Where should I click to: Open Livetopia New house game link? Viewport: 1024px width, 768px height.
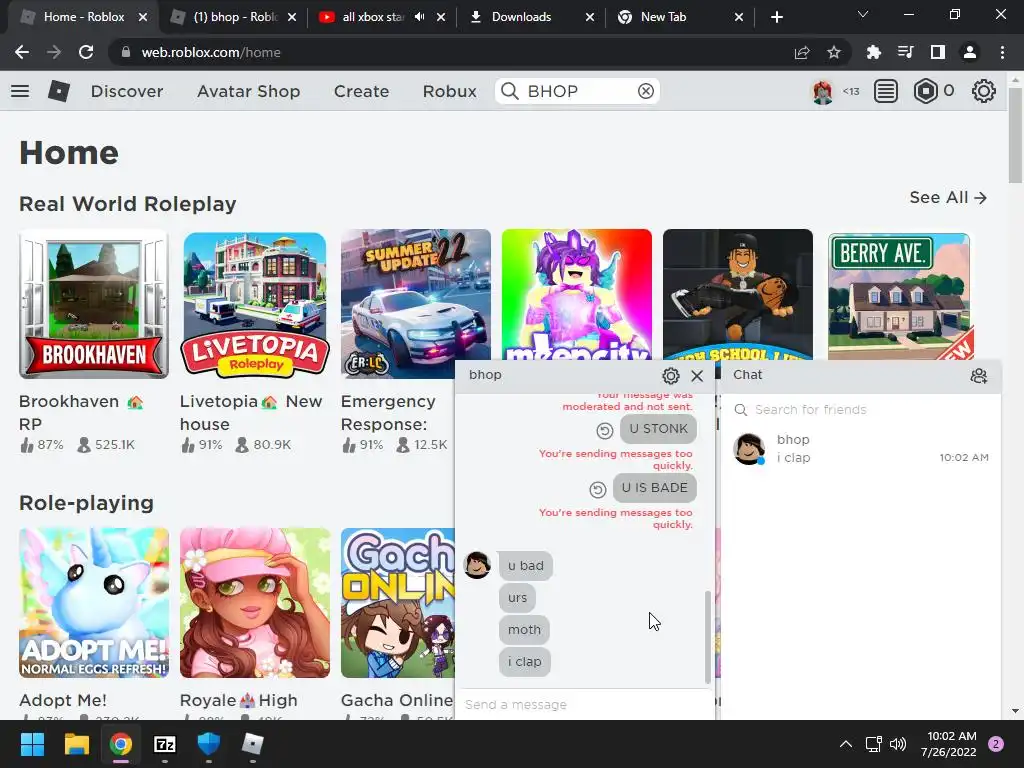251,413
